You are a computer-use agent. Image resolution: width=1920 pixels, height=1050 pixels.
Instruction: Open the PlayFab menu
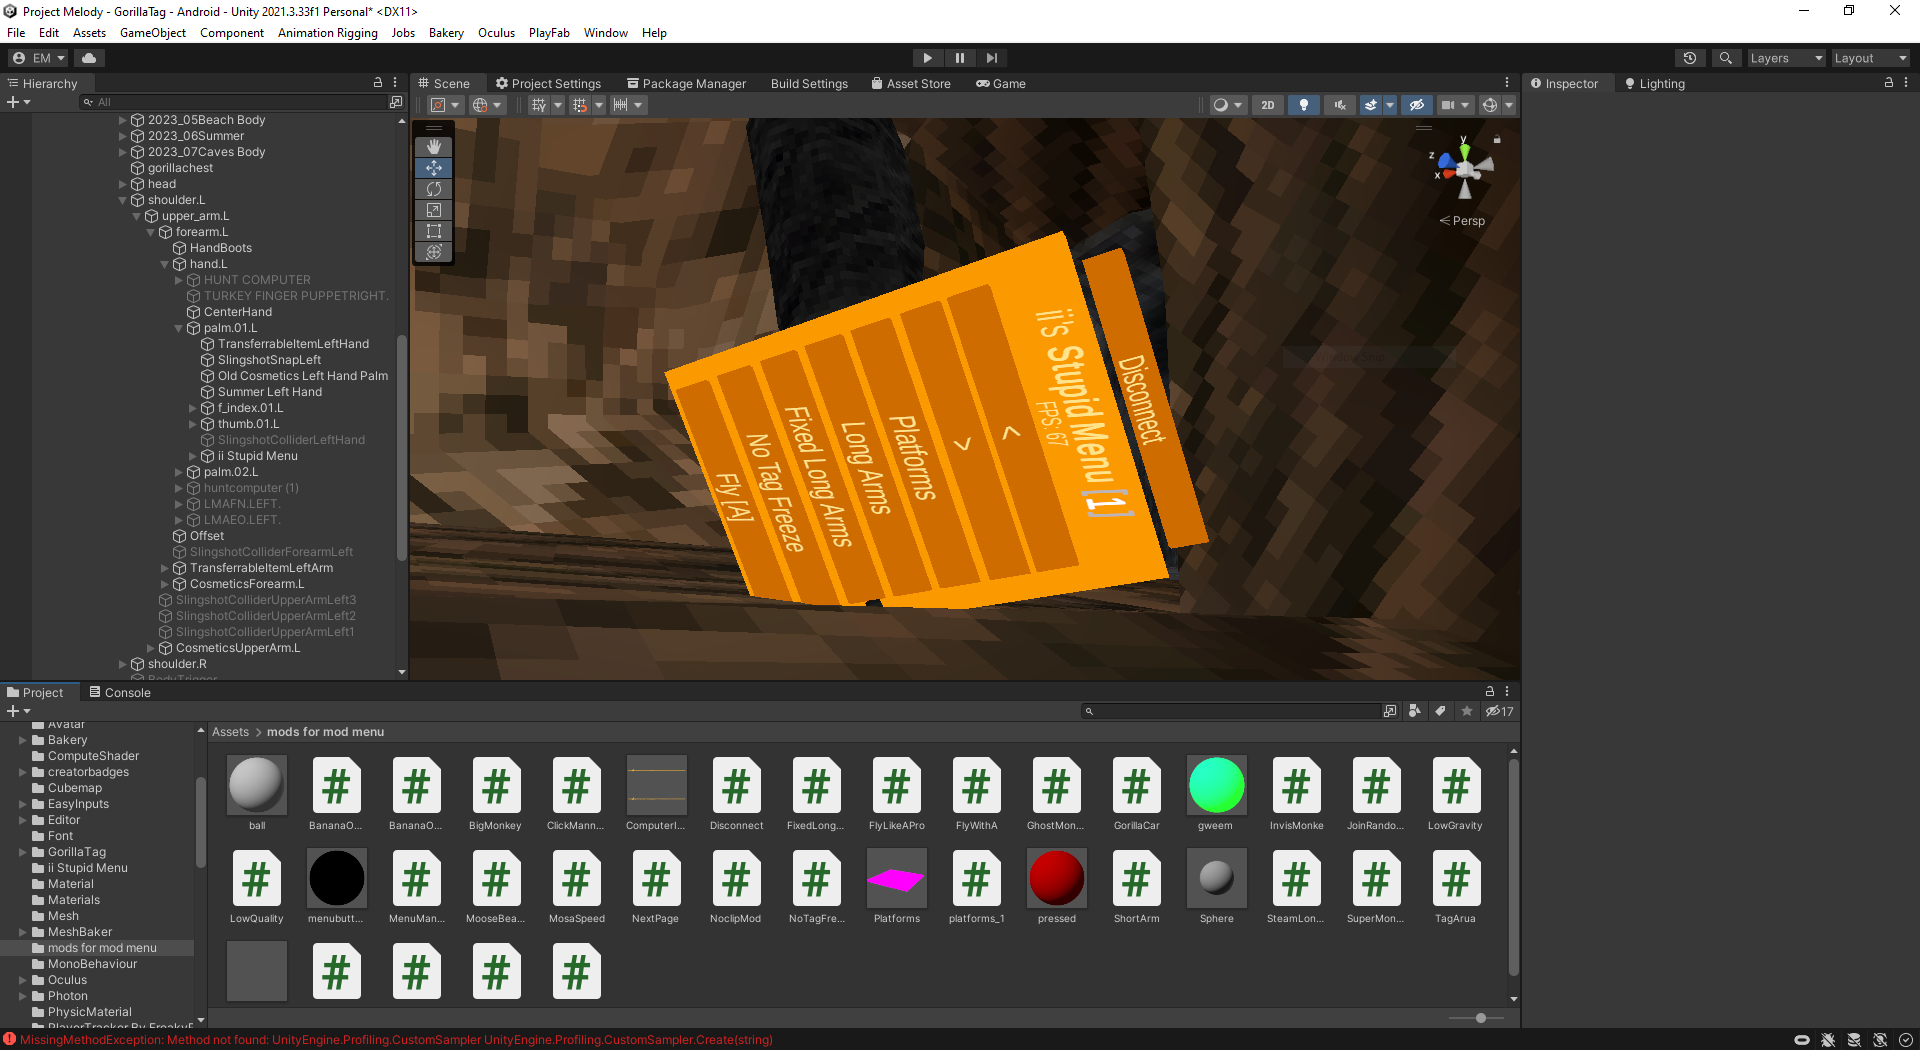(x=549, y=33)
